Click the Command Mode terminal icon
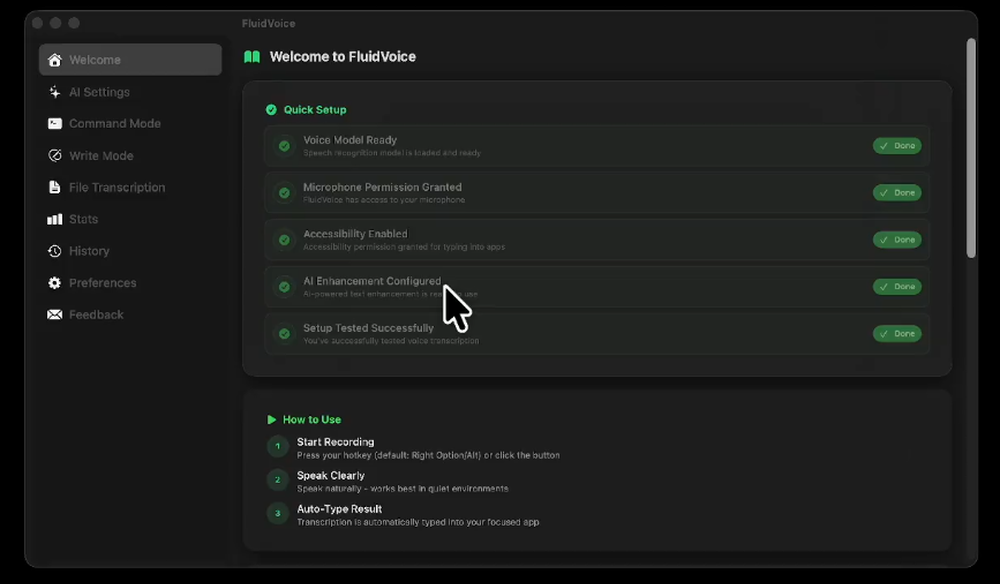The image size is (1000, 584). pyautogui.click(x=55, y=124)
